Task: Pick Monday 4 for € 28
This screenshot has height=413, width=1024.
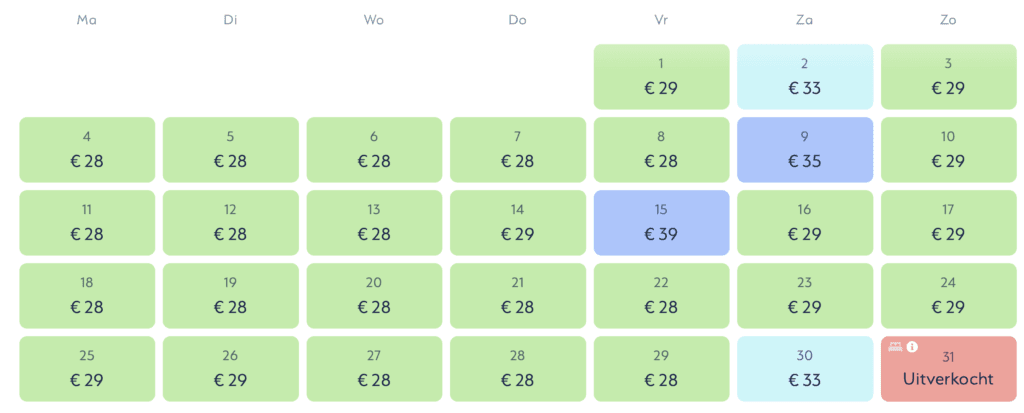Action: (x=87, y=150)
